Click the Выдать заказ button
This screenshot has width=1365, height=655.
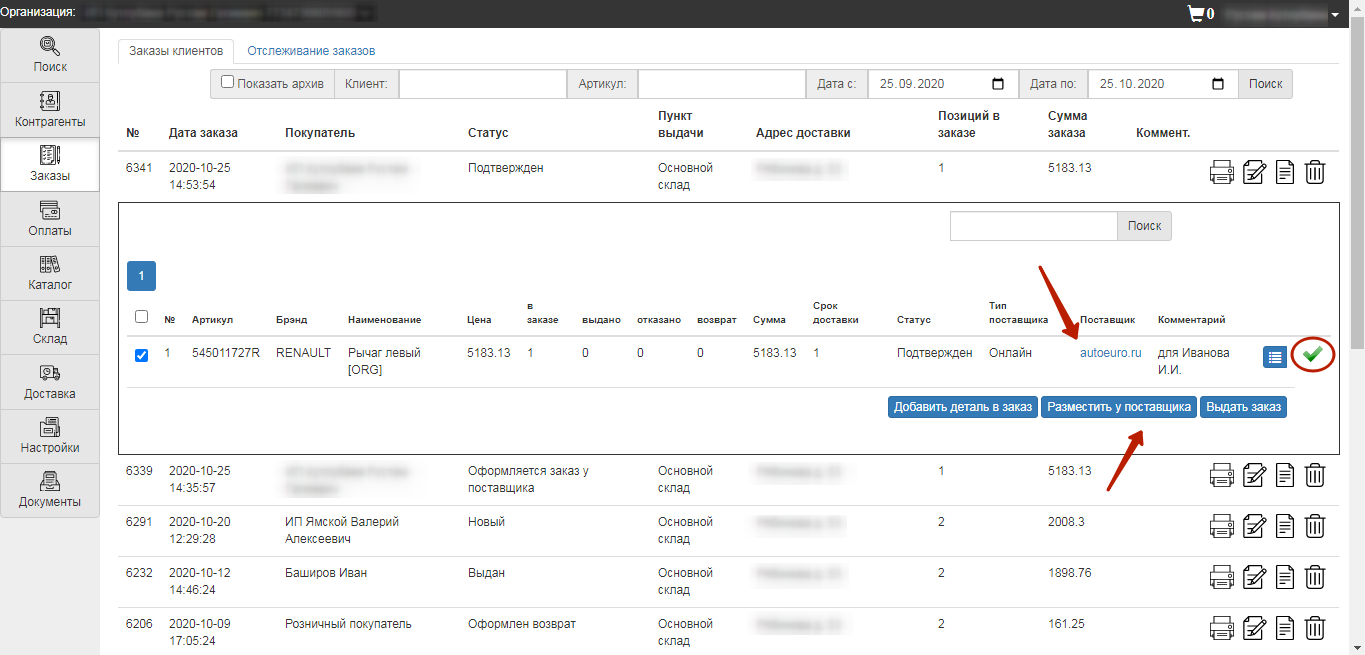click(1243, 407)
